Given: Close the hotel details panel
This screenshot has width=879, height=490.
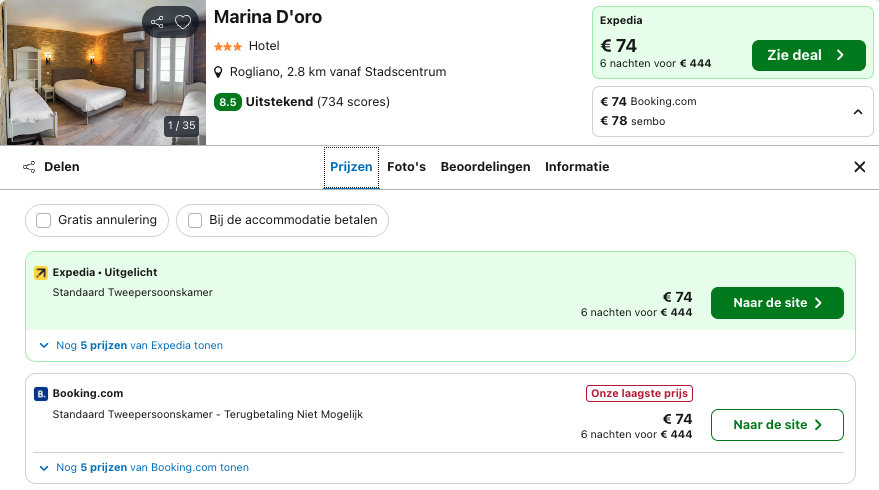Looking at the screenshot, I should (x=859, y=167).
